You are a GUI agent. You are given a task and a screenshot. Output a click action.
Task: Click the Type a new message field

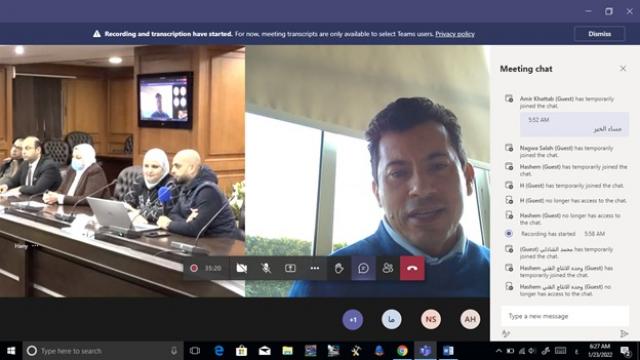point(565,316)
